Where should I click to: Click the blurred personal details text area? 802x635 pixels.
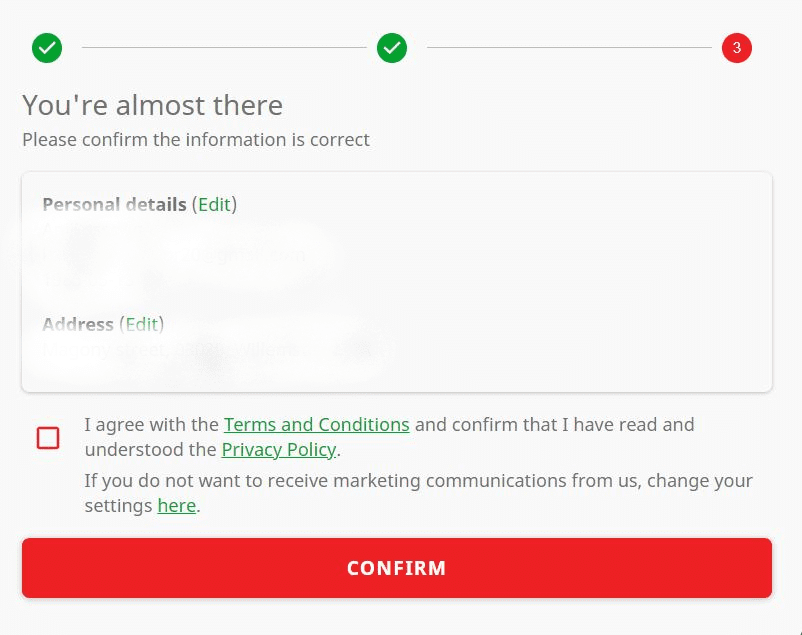pyautogui.click(x=174, y=255)
